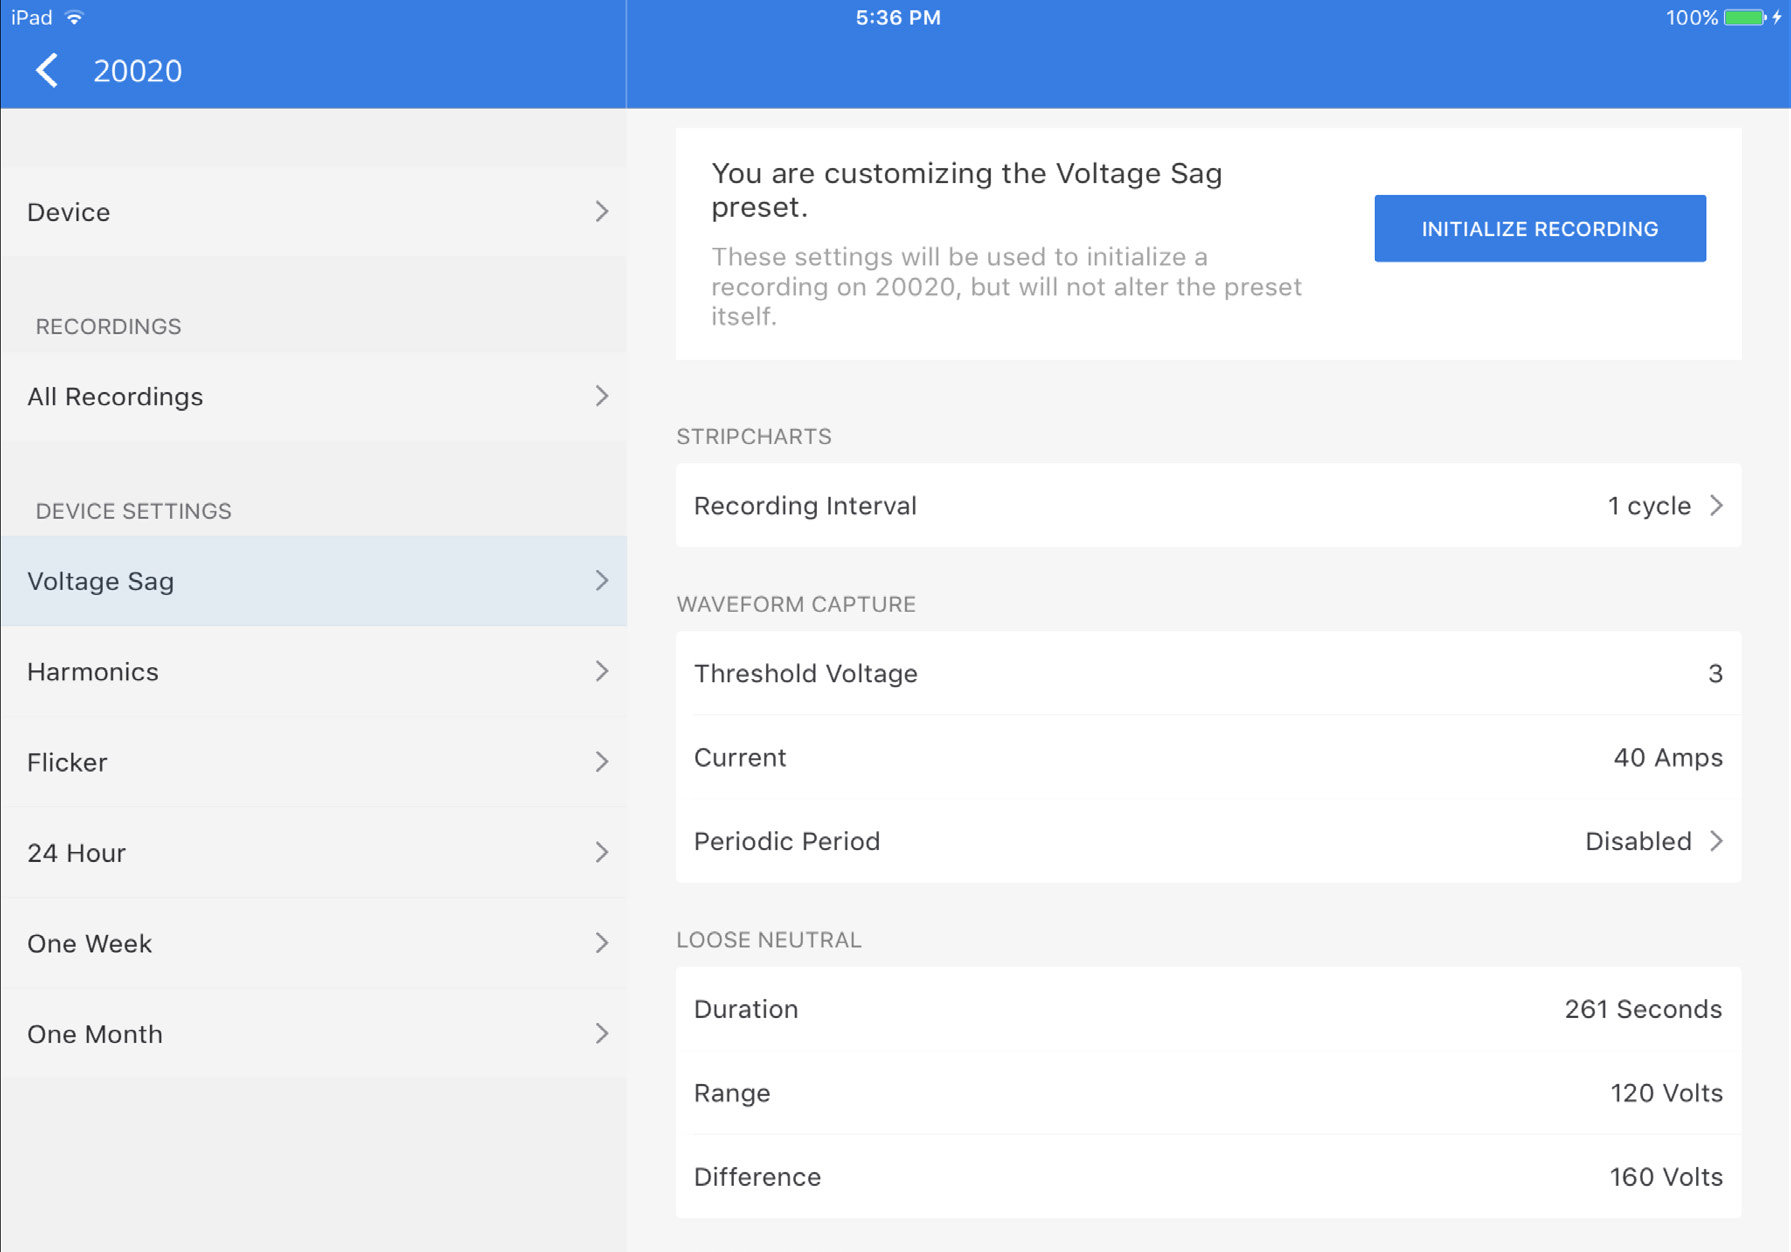Select the Current value of 40 Amps
The height and width of the screenshot is (1252, 1791).
pyautogui.click(x=1200, y=757)
